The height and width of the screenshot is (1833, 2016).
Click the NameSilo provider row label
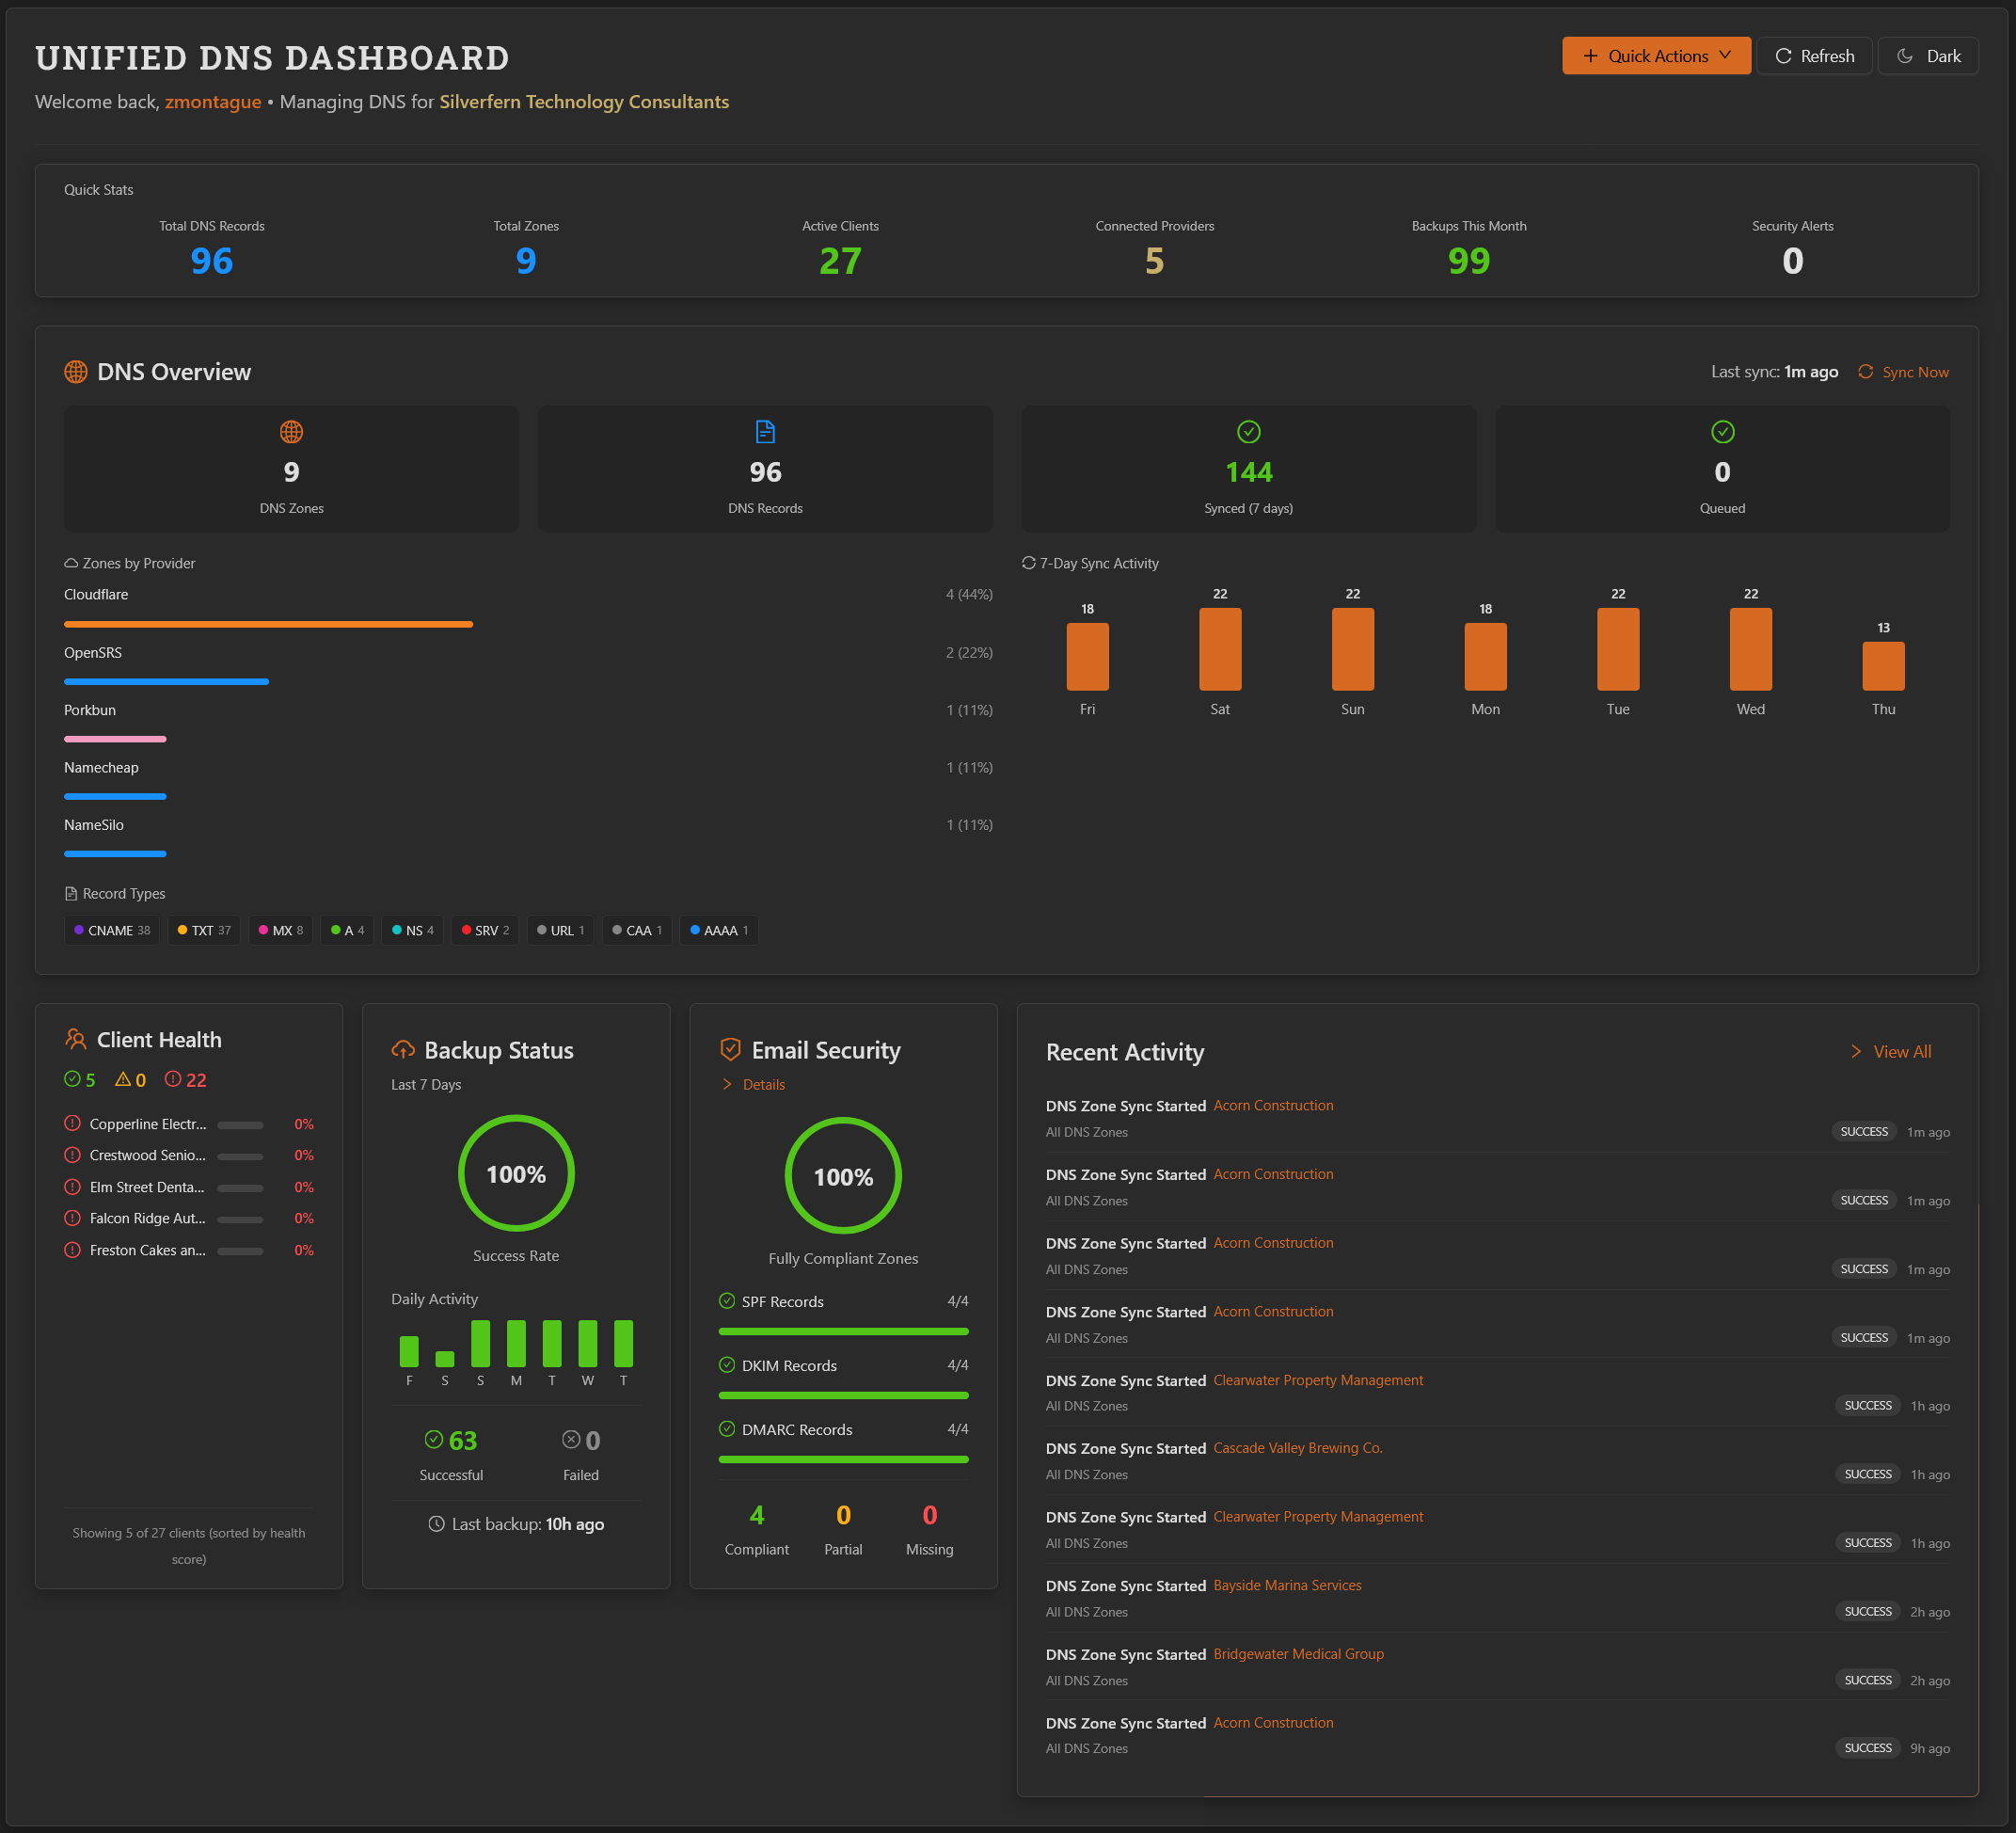click(x=94, y=825)
